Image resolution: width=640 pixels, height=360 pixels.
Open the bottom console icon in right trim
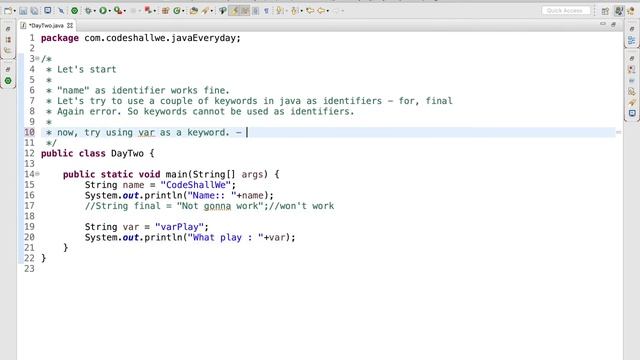pos(632,113)
